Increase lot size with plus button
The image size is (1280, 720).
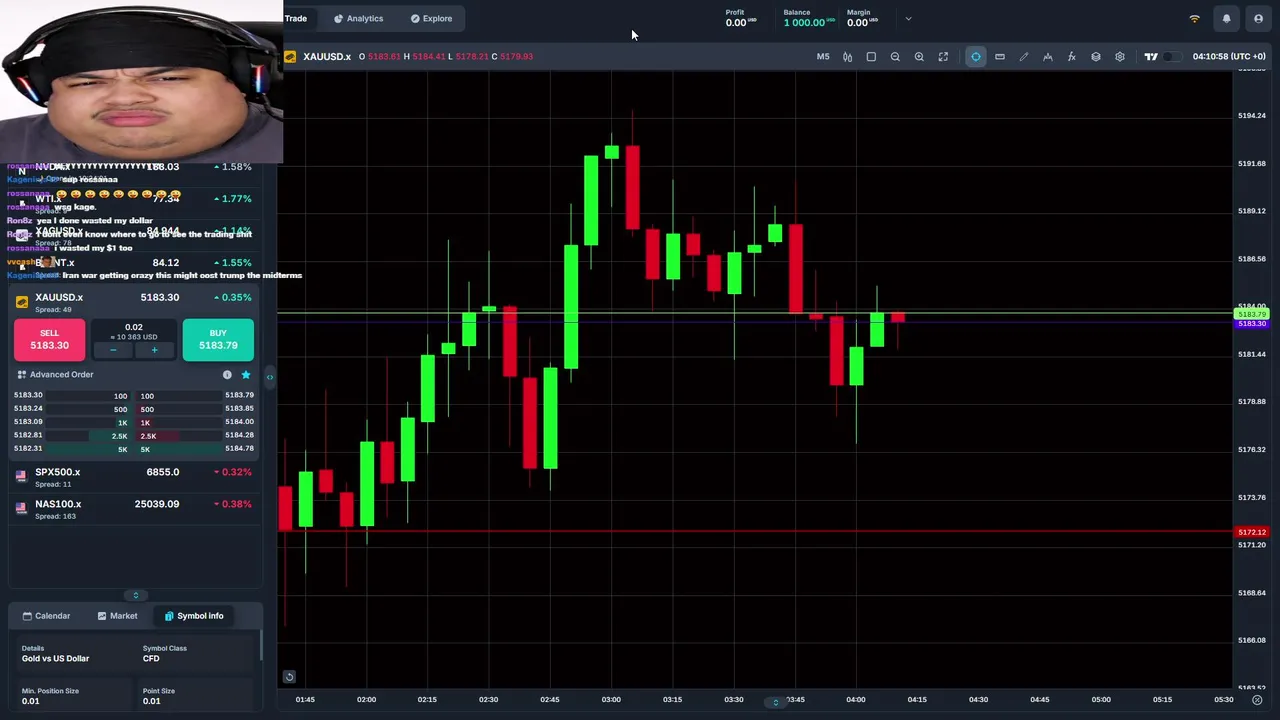pos(154,350)
